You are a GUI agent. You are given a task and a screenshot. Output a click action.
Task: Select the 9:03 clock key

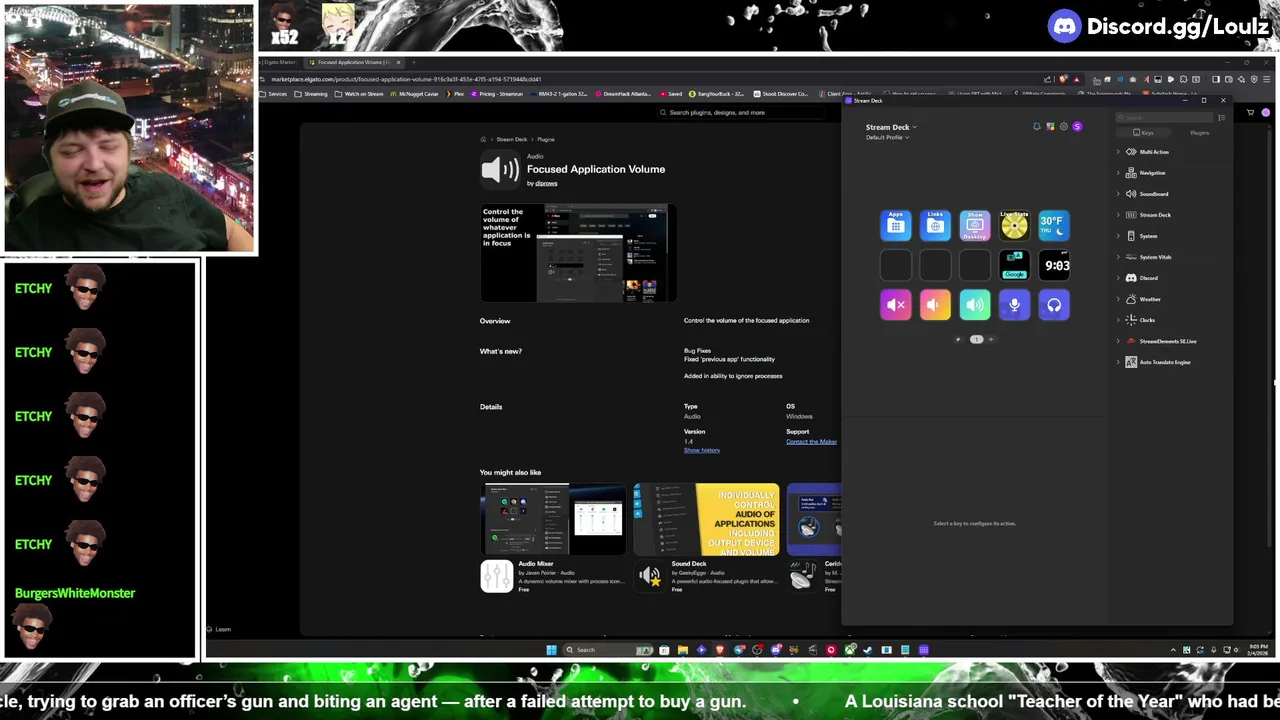[1054, 265]
